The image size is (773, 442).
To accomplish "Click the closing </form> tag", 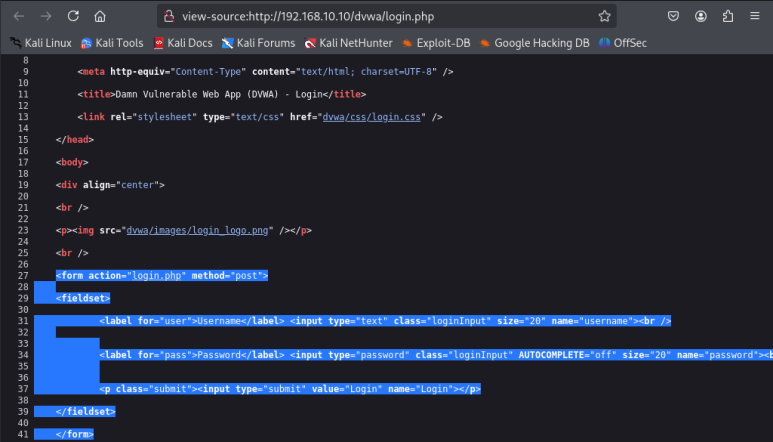I will click(75, 434).
